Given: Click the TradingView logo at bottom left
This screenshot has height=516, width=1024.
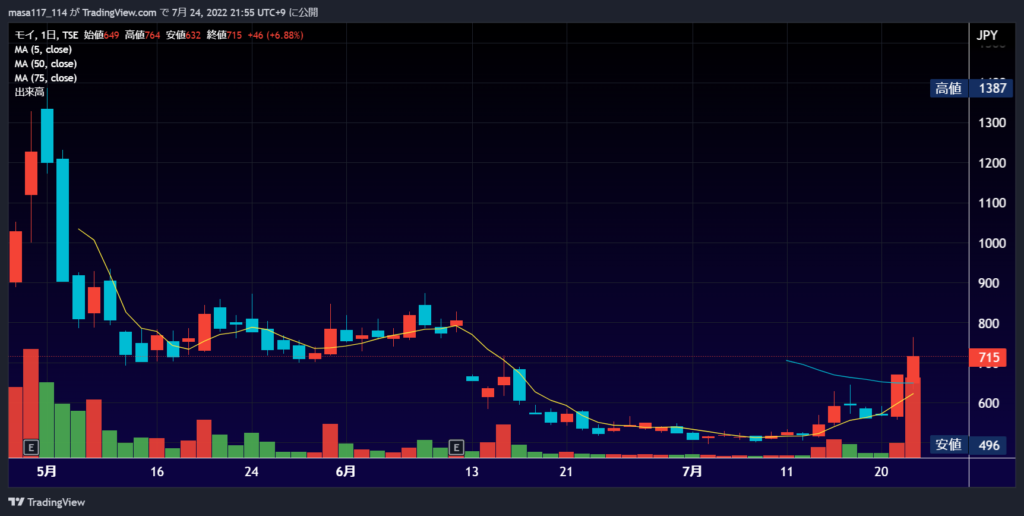Looking at the screenshot, I should point(47,502).
